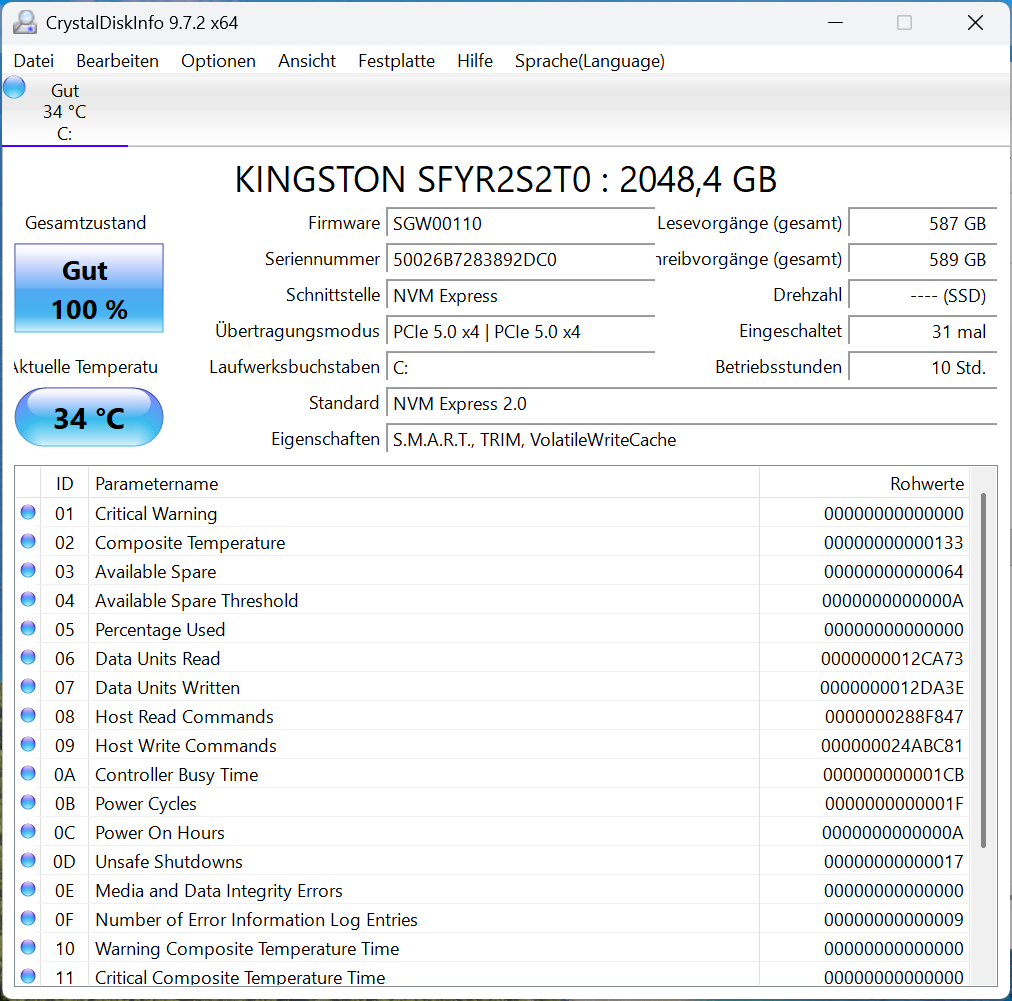Click the status orb for Composite Temperature
Image resolution: width=1012 pixels, height=1001 pixels.
coord(28,541)
